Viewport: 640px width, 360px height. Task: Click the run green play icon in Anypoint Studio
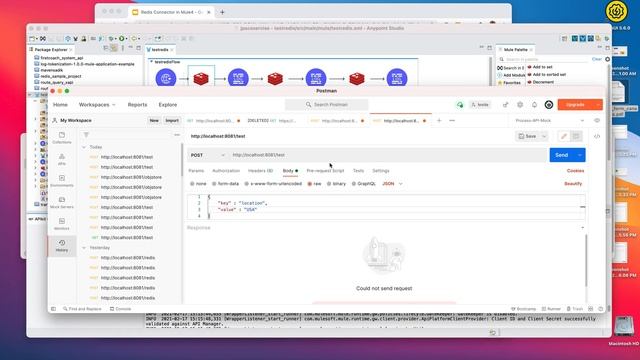pos(122,38)
